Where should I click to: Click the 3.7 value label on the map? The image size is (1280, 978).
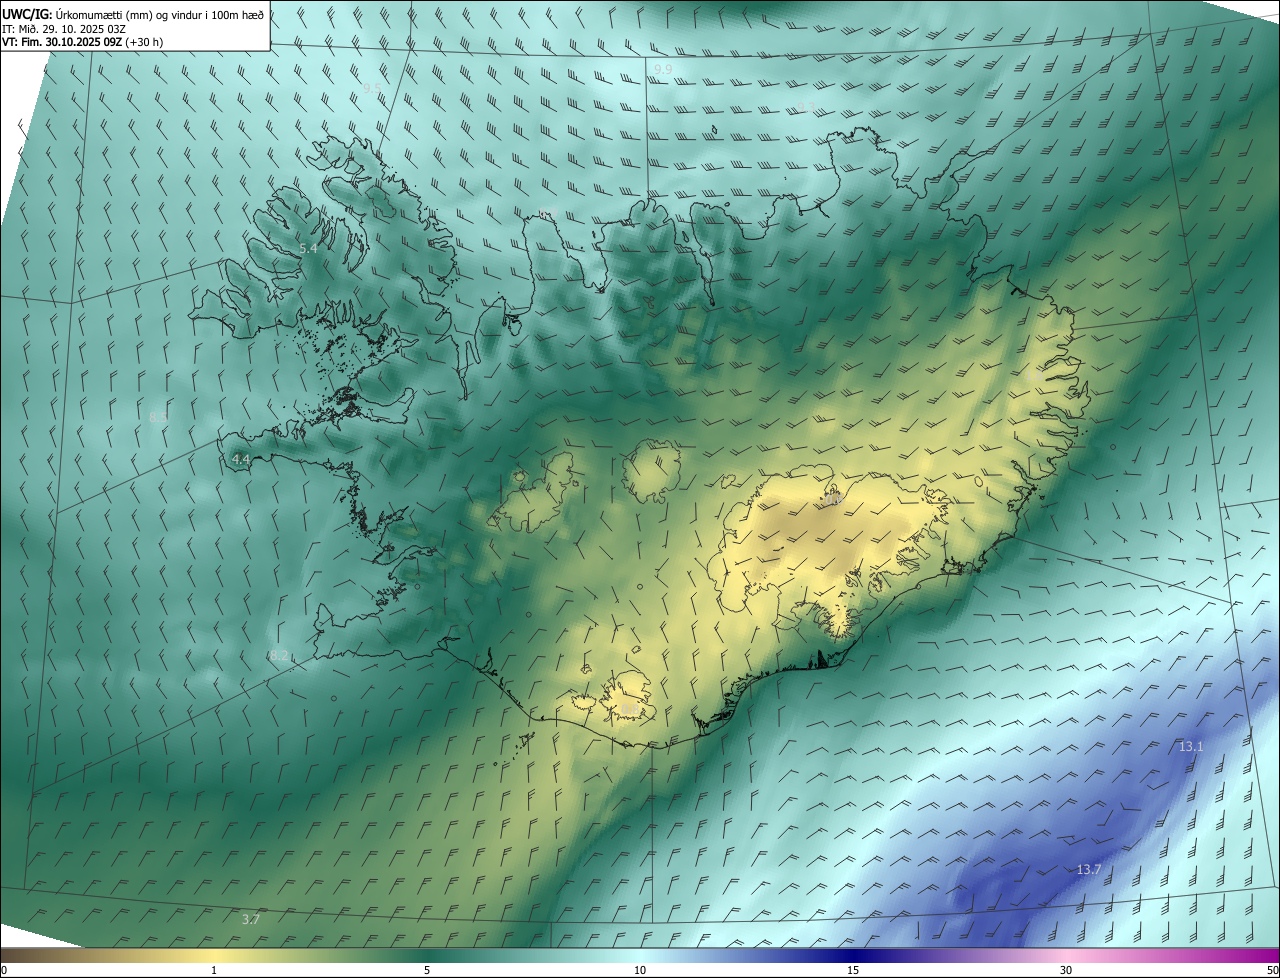pyautogui.click(x=251, y=919)
